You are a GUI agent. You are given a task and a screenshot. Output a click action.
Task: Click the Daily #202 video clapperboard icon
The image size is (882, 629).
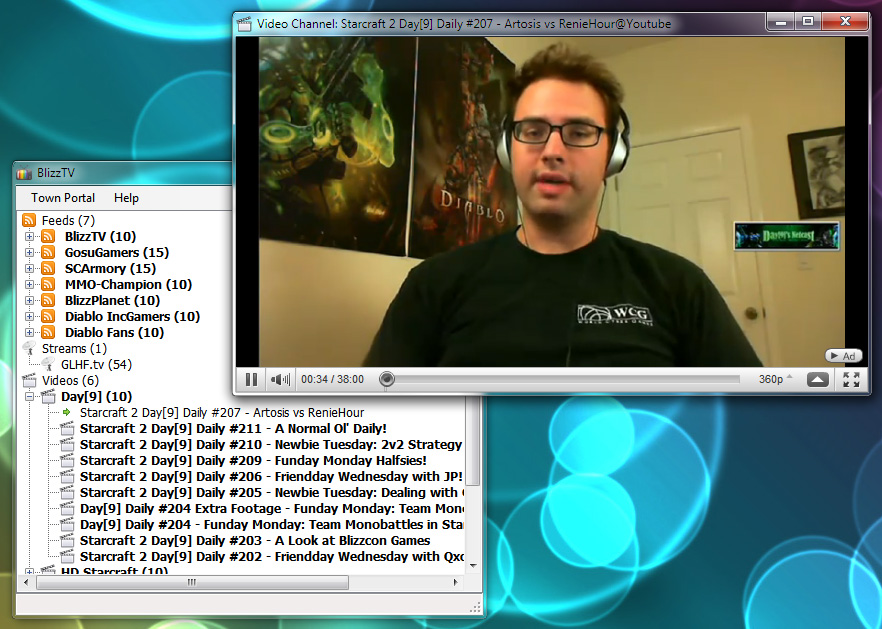click(x=67, y=556)
